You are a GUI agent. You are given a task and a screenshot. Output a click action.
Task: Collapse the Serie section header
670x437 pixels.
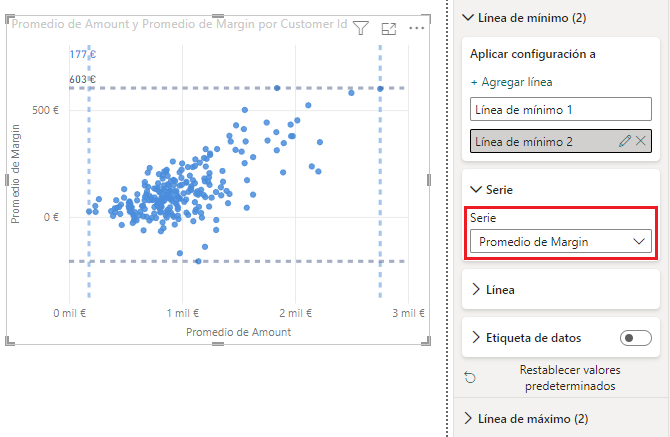(x=476, y=189)
